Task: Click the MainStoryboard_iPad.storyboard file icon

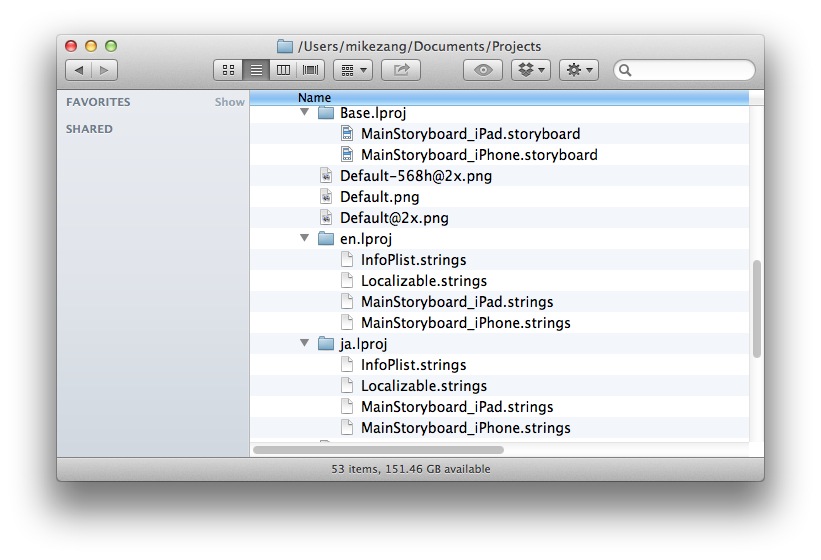Action: [347, 133]
